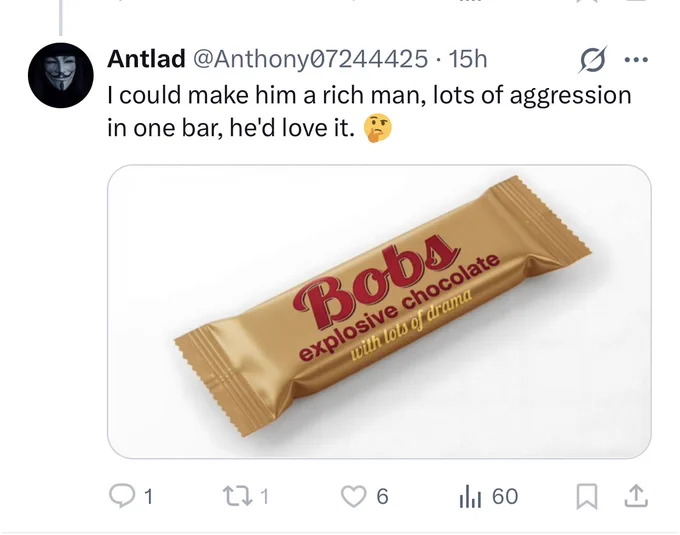
Task: Click the repost count next to retweet icon
Action: coord(264,497)
